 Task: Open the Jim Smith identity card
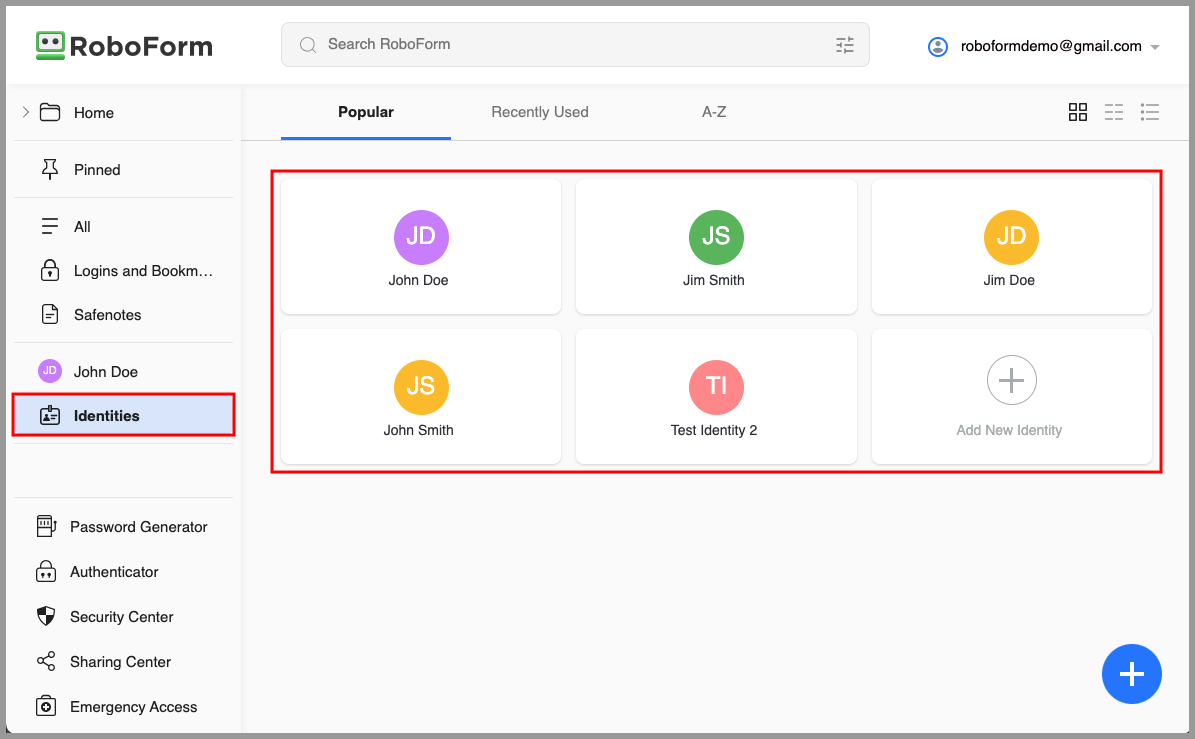click(x=716, y=246)
